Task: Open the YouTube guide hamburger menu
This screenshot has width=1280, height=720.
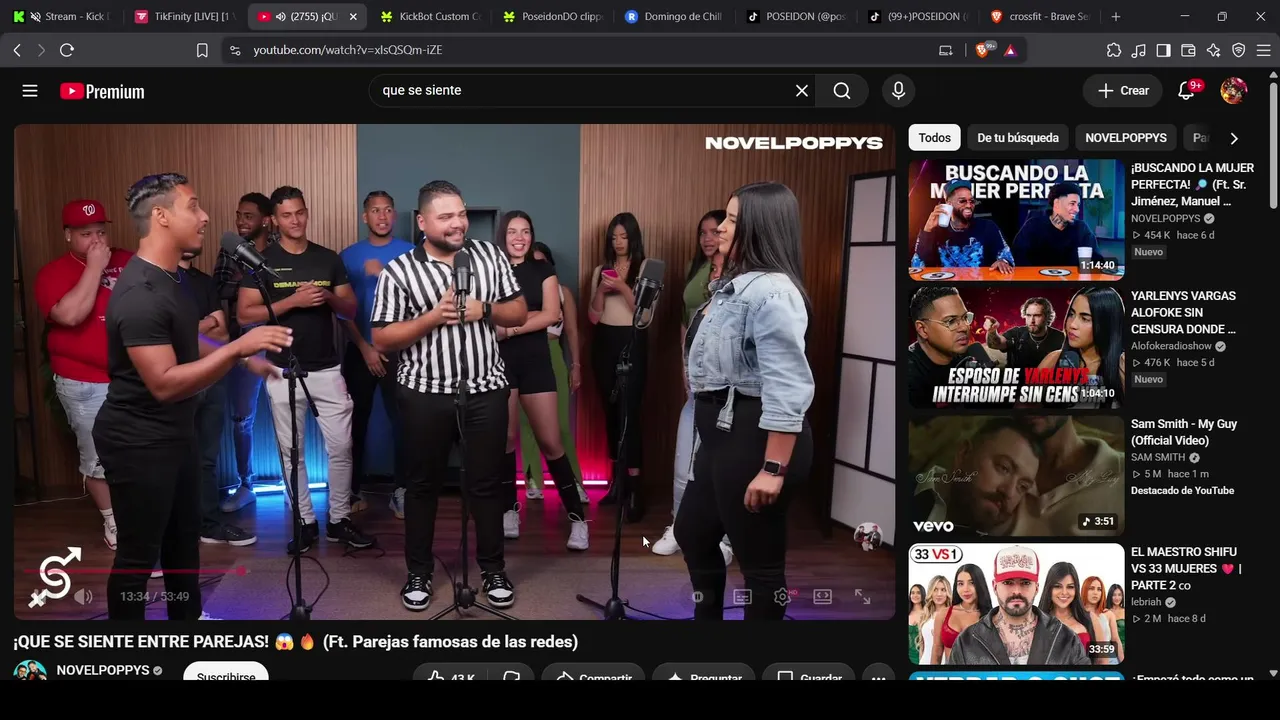Action: pos(30,91)
